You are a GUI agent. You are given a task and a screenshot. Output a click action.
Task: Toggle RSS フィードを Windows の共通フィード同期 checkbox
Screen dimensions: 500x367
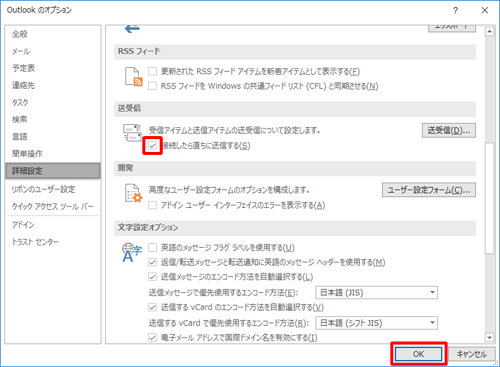(152, 86)
